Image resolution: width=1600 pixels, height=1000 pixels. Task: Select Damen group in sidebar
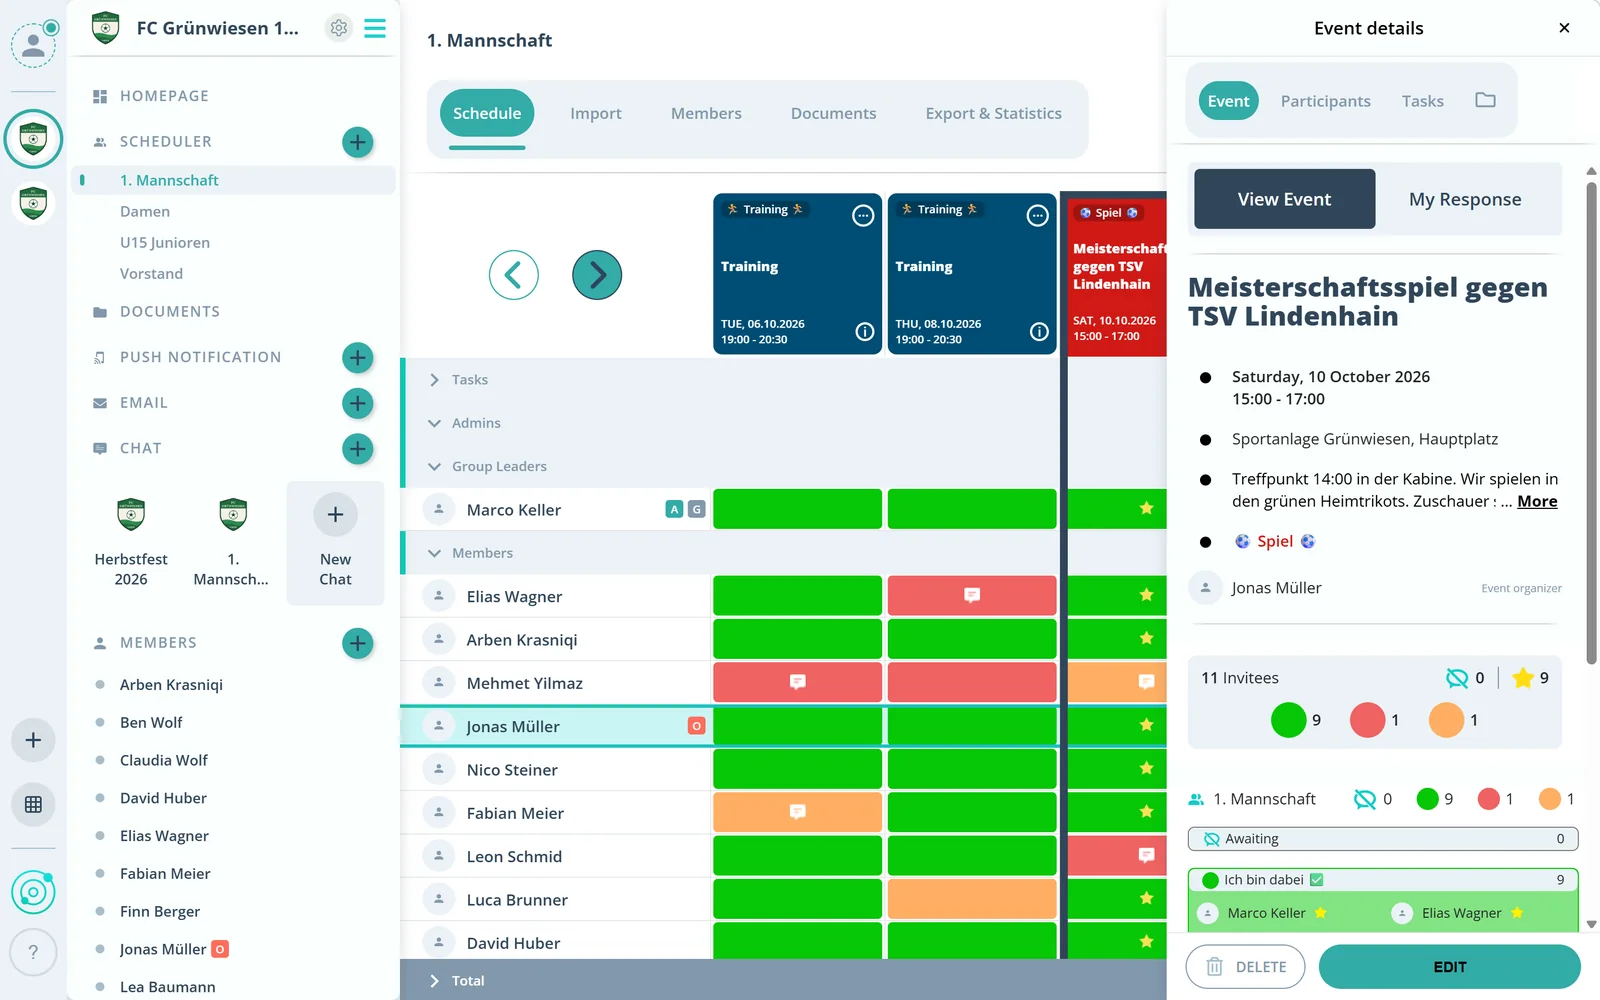tap(145, 211)
